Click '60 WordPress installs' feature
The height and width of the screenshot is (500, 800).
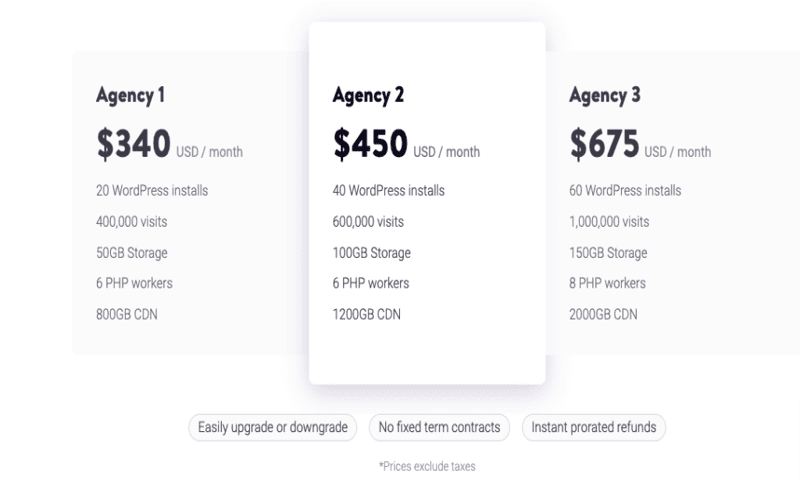tap(626, 191)
